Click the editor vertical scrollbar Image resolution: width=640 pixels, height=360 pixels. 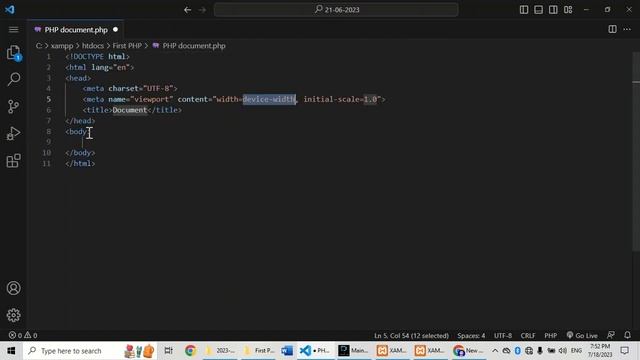coord(636,151)
